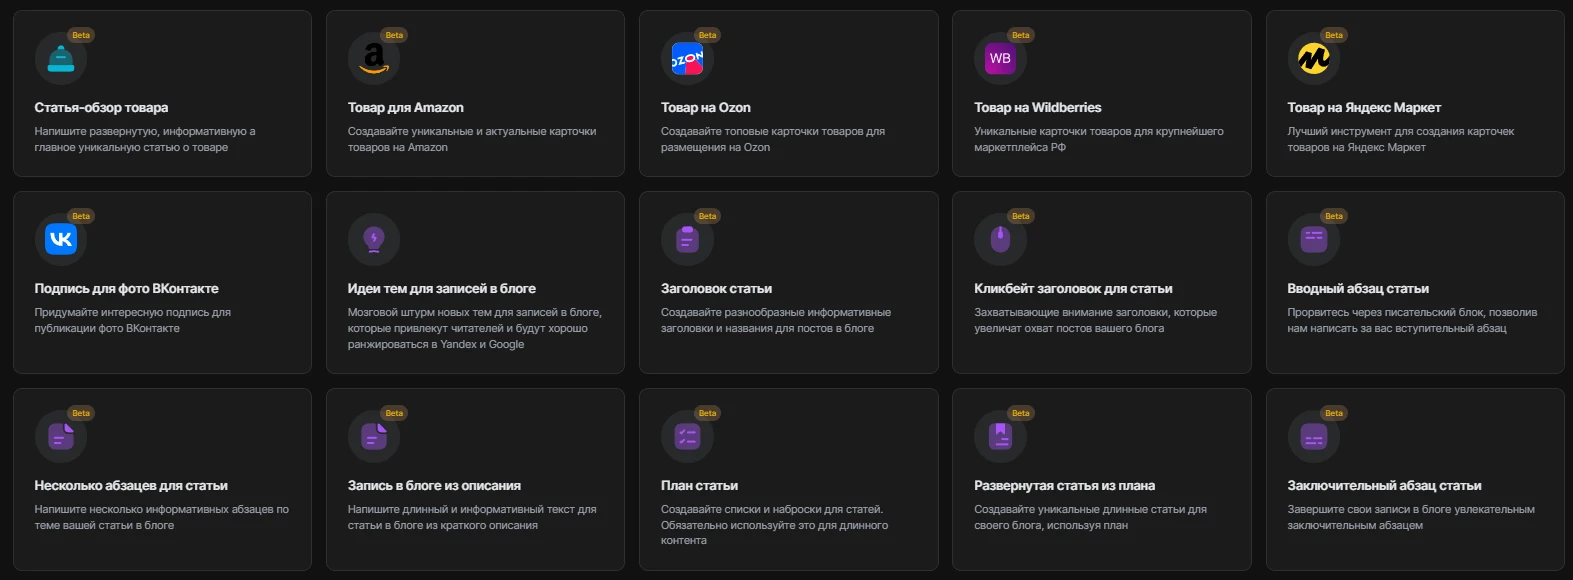The image size is (1573, 580).
Task: Select the Ozon logo icon
Action: click(687, 59)
